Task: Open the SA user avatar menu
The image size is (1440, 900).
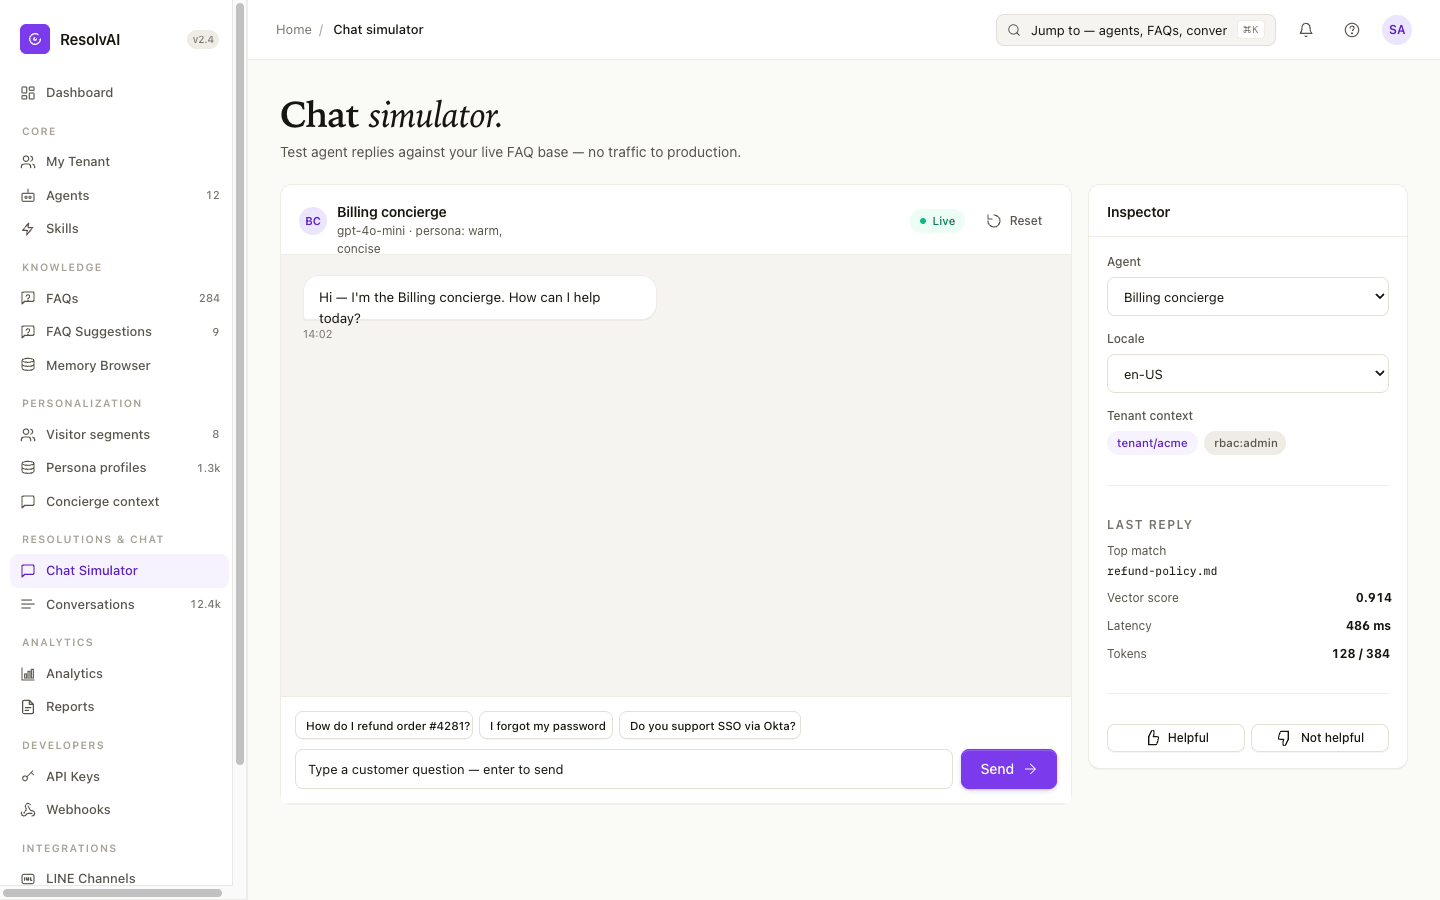Action: (x=1397, y=30)
